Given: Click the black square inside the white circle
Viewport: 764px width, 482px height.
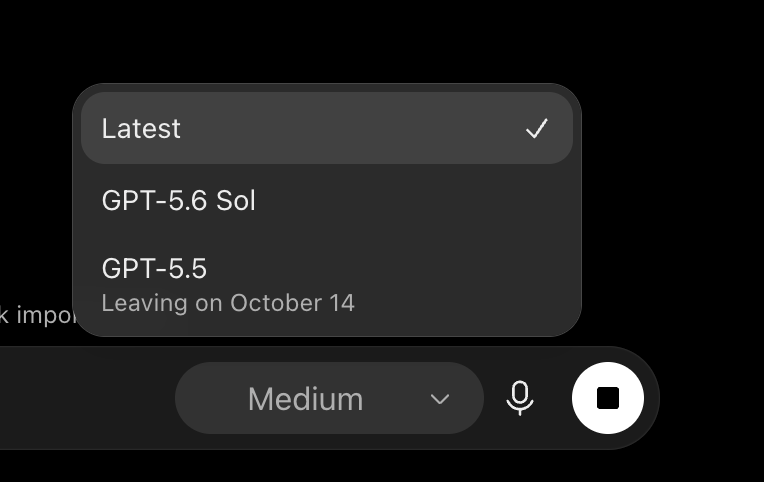Looking at the screenshot, I should (608, 398).
